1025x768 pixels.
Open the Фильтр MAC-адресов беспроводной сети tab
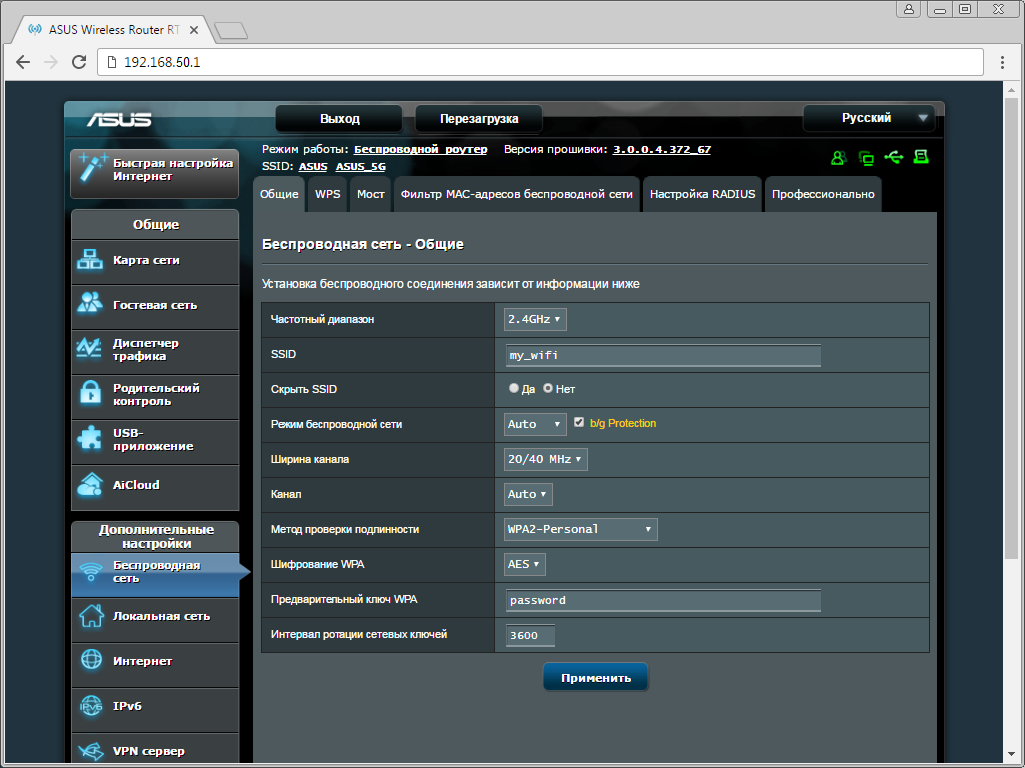[516, 194]
